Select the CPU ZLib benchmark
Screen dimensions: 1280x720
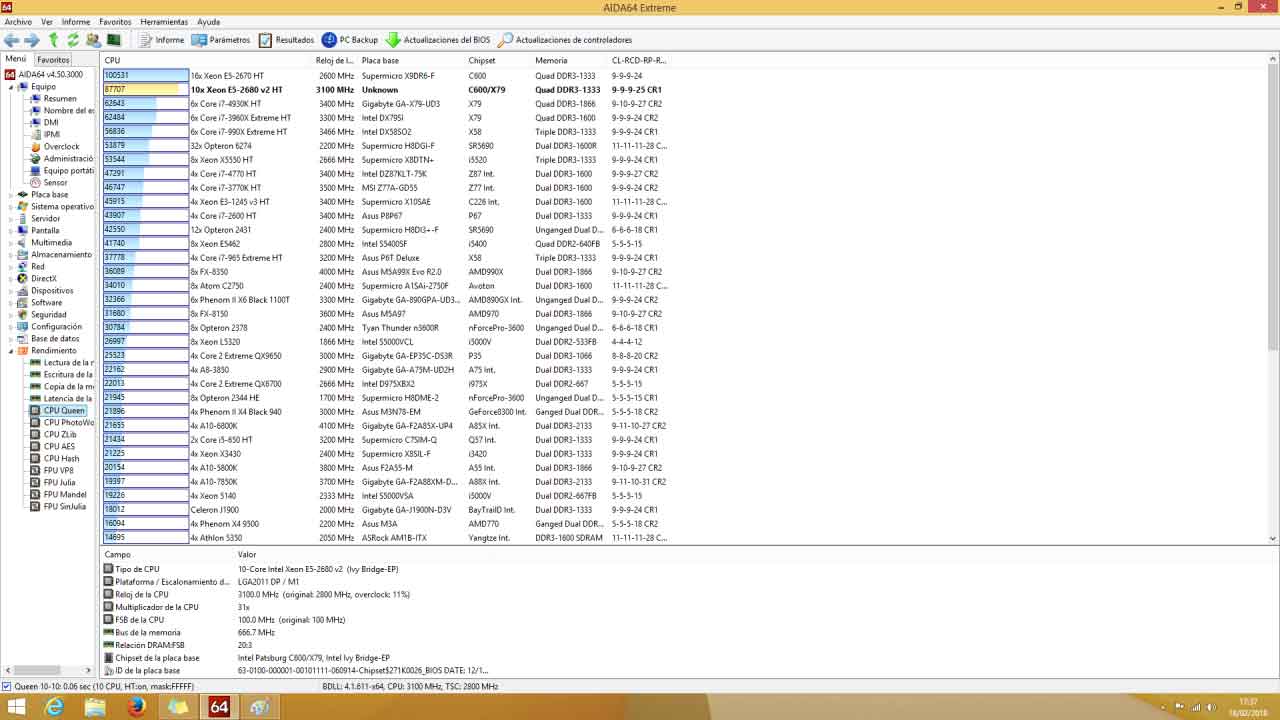pos(60,435)
